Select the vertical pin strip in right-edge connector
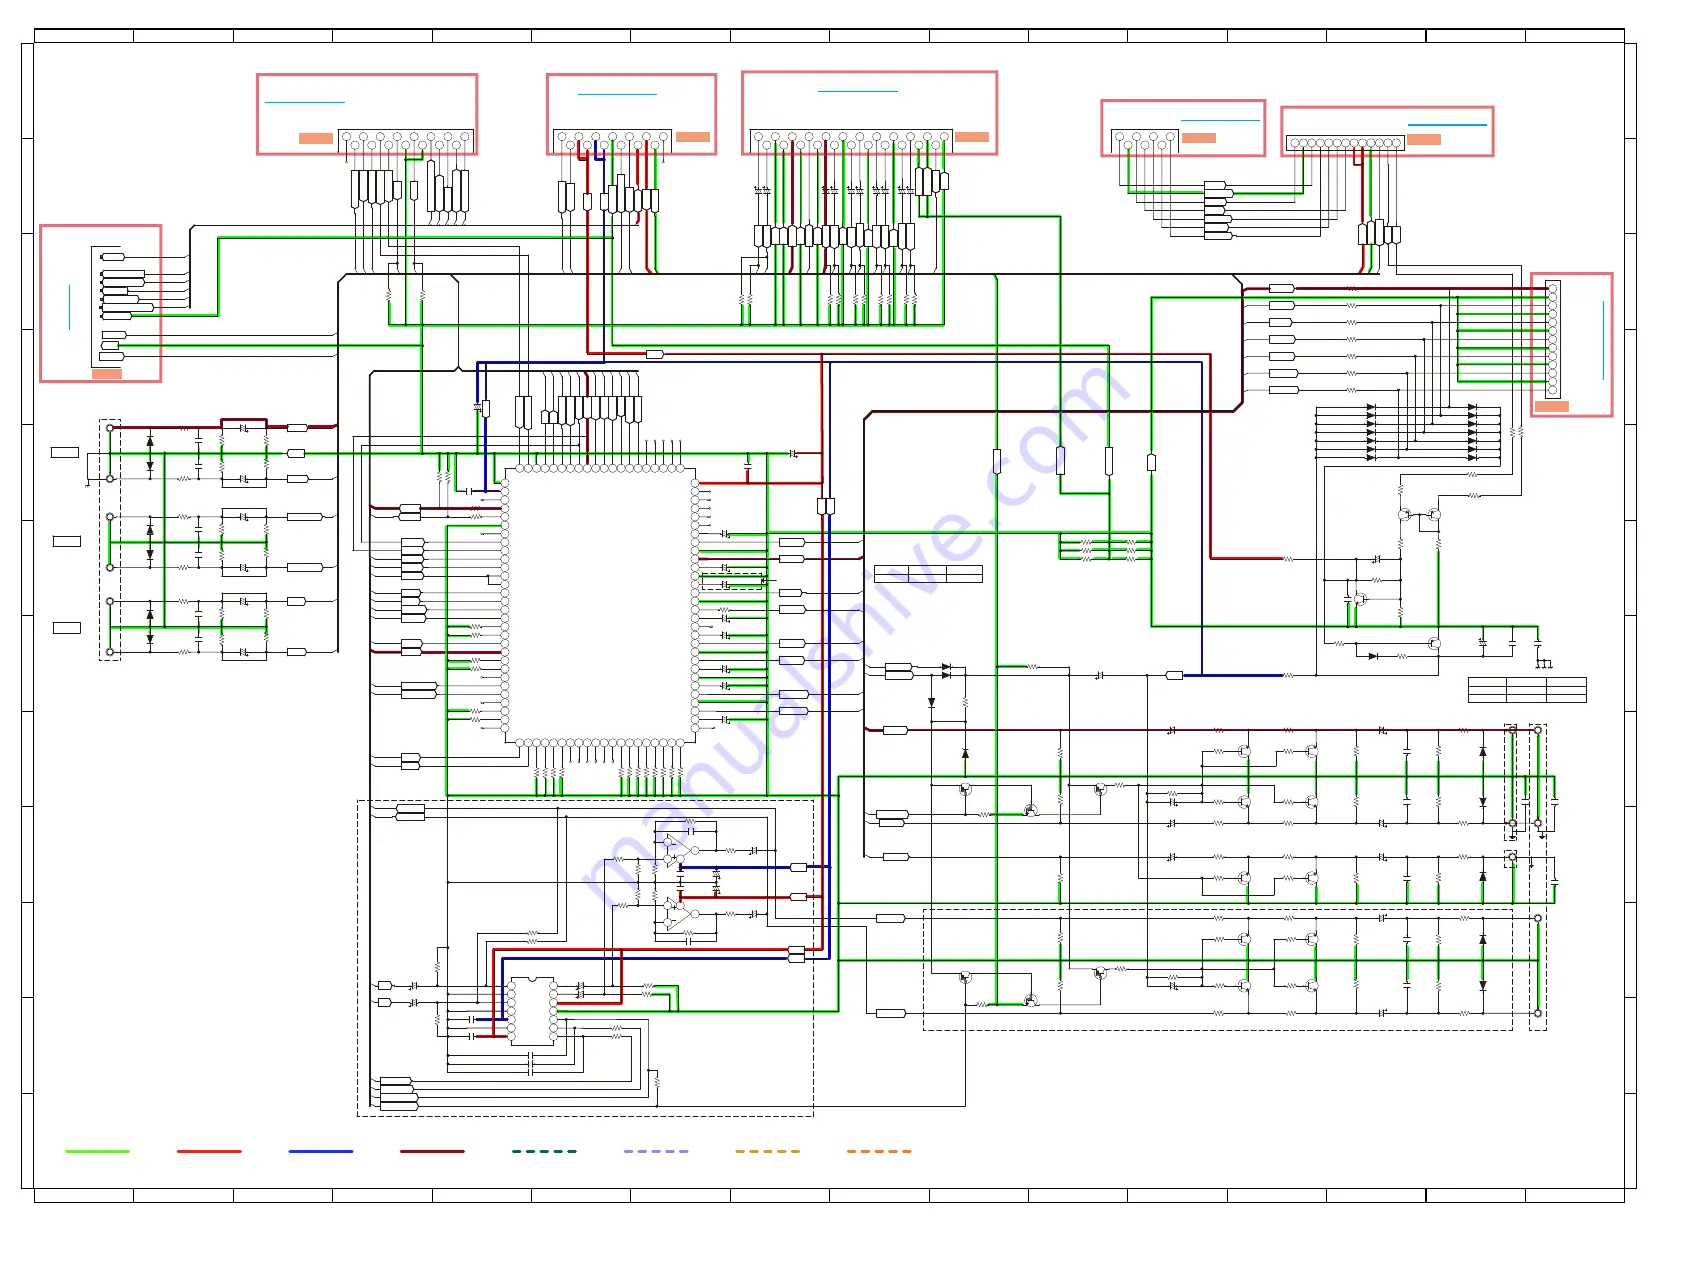Viewport: 1701px width, 1263px height. (x=1552, y=339)
